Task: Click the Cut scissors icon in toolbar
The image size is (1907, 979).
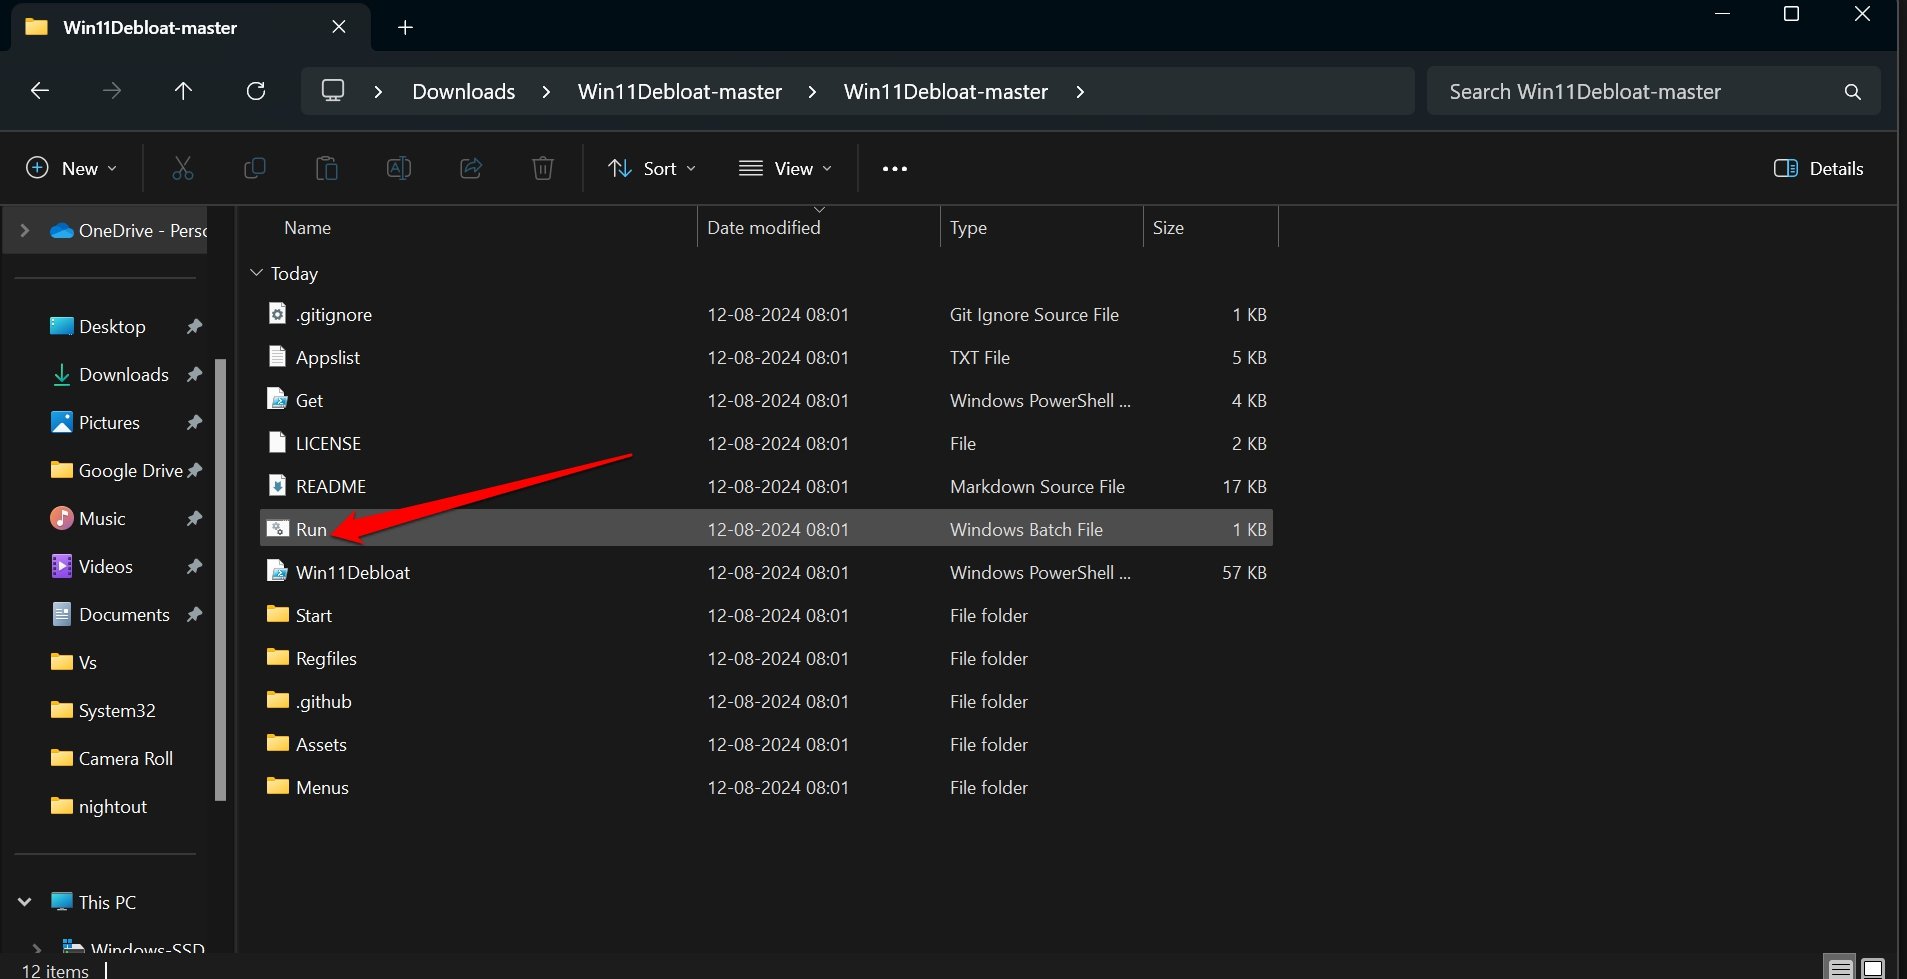Action: [x=182, y=168]
